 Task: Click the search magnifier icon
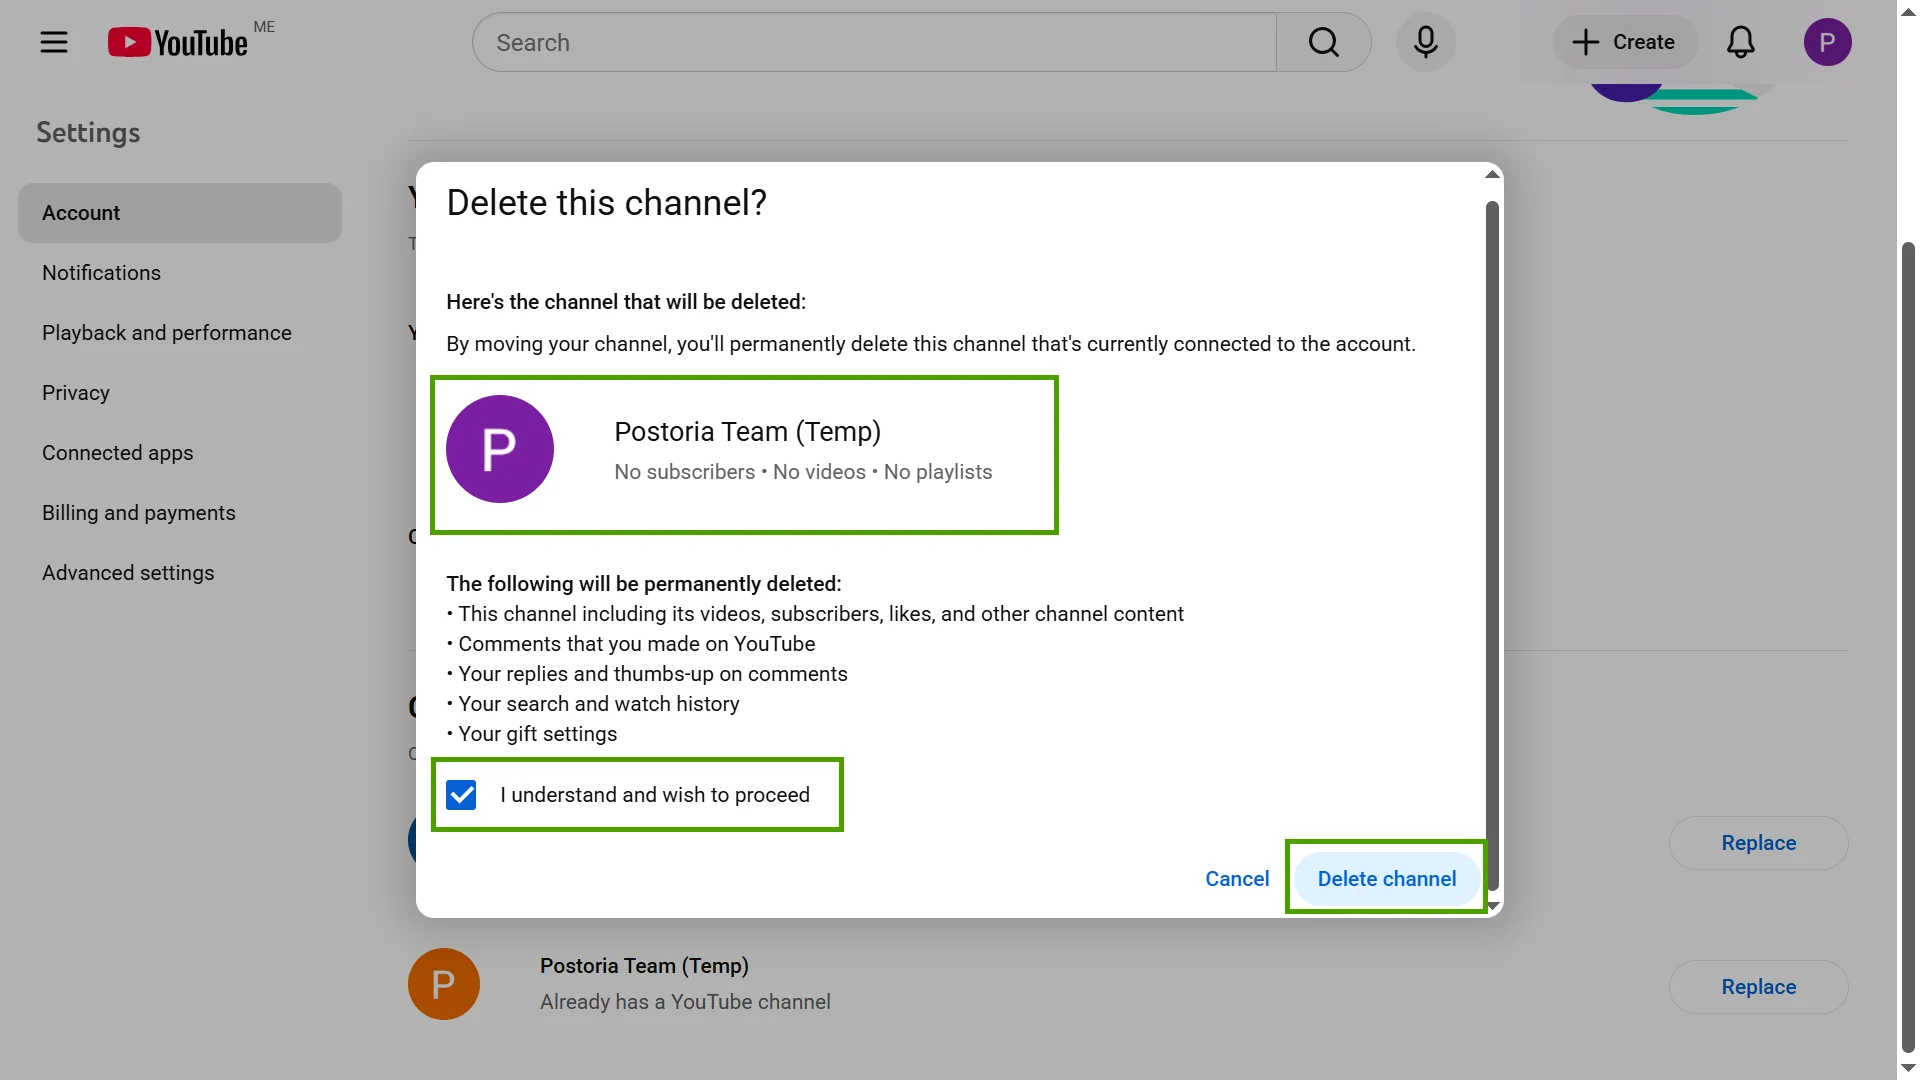tap(1323, 42)
